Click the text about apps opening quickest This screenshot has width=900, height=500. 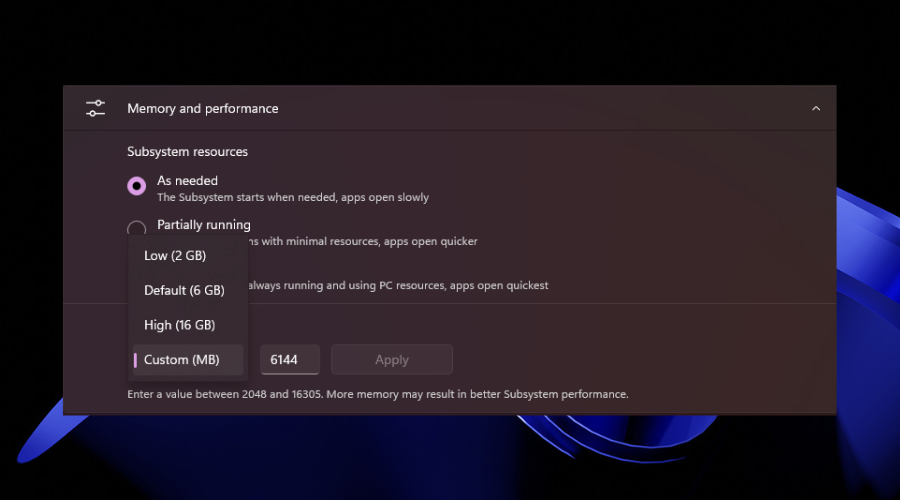[x=398, y=285]
